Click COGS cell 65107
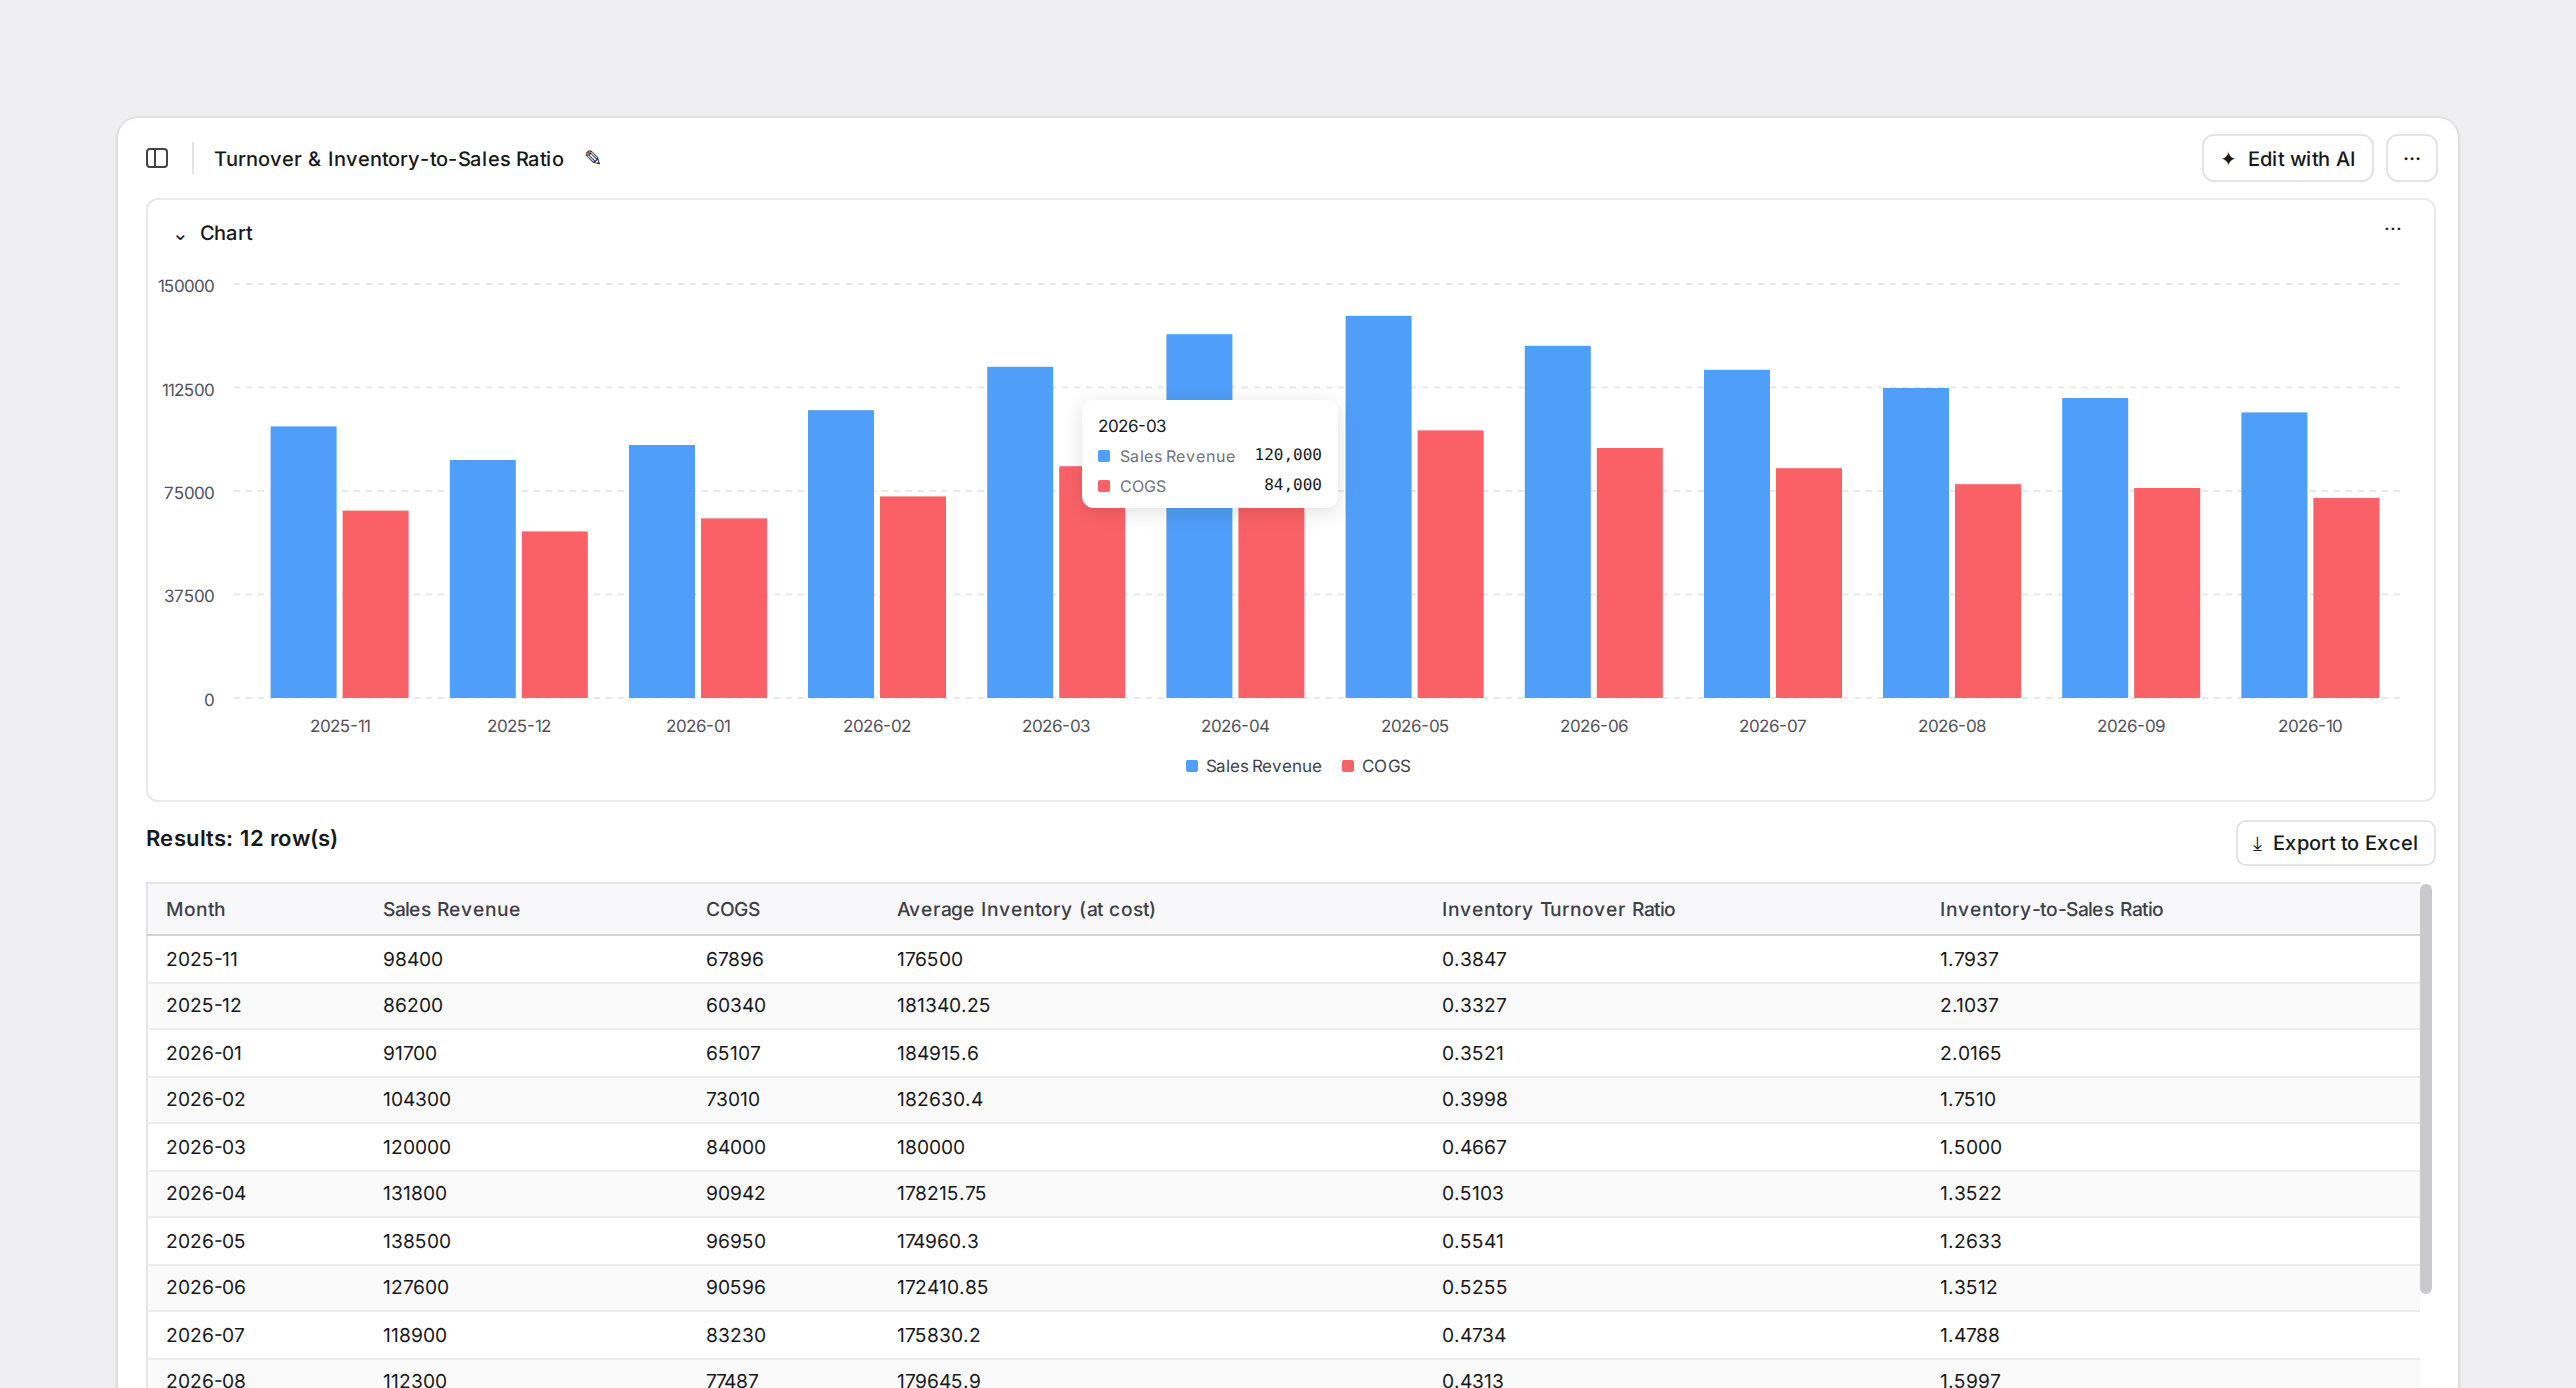Image resolution: width=2576 pixels, height=1388 pixels. 733,1053
